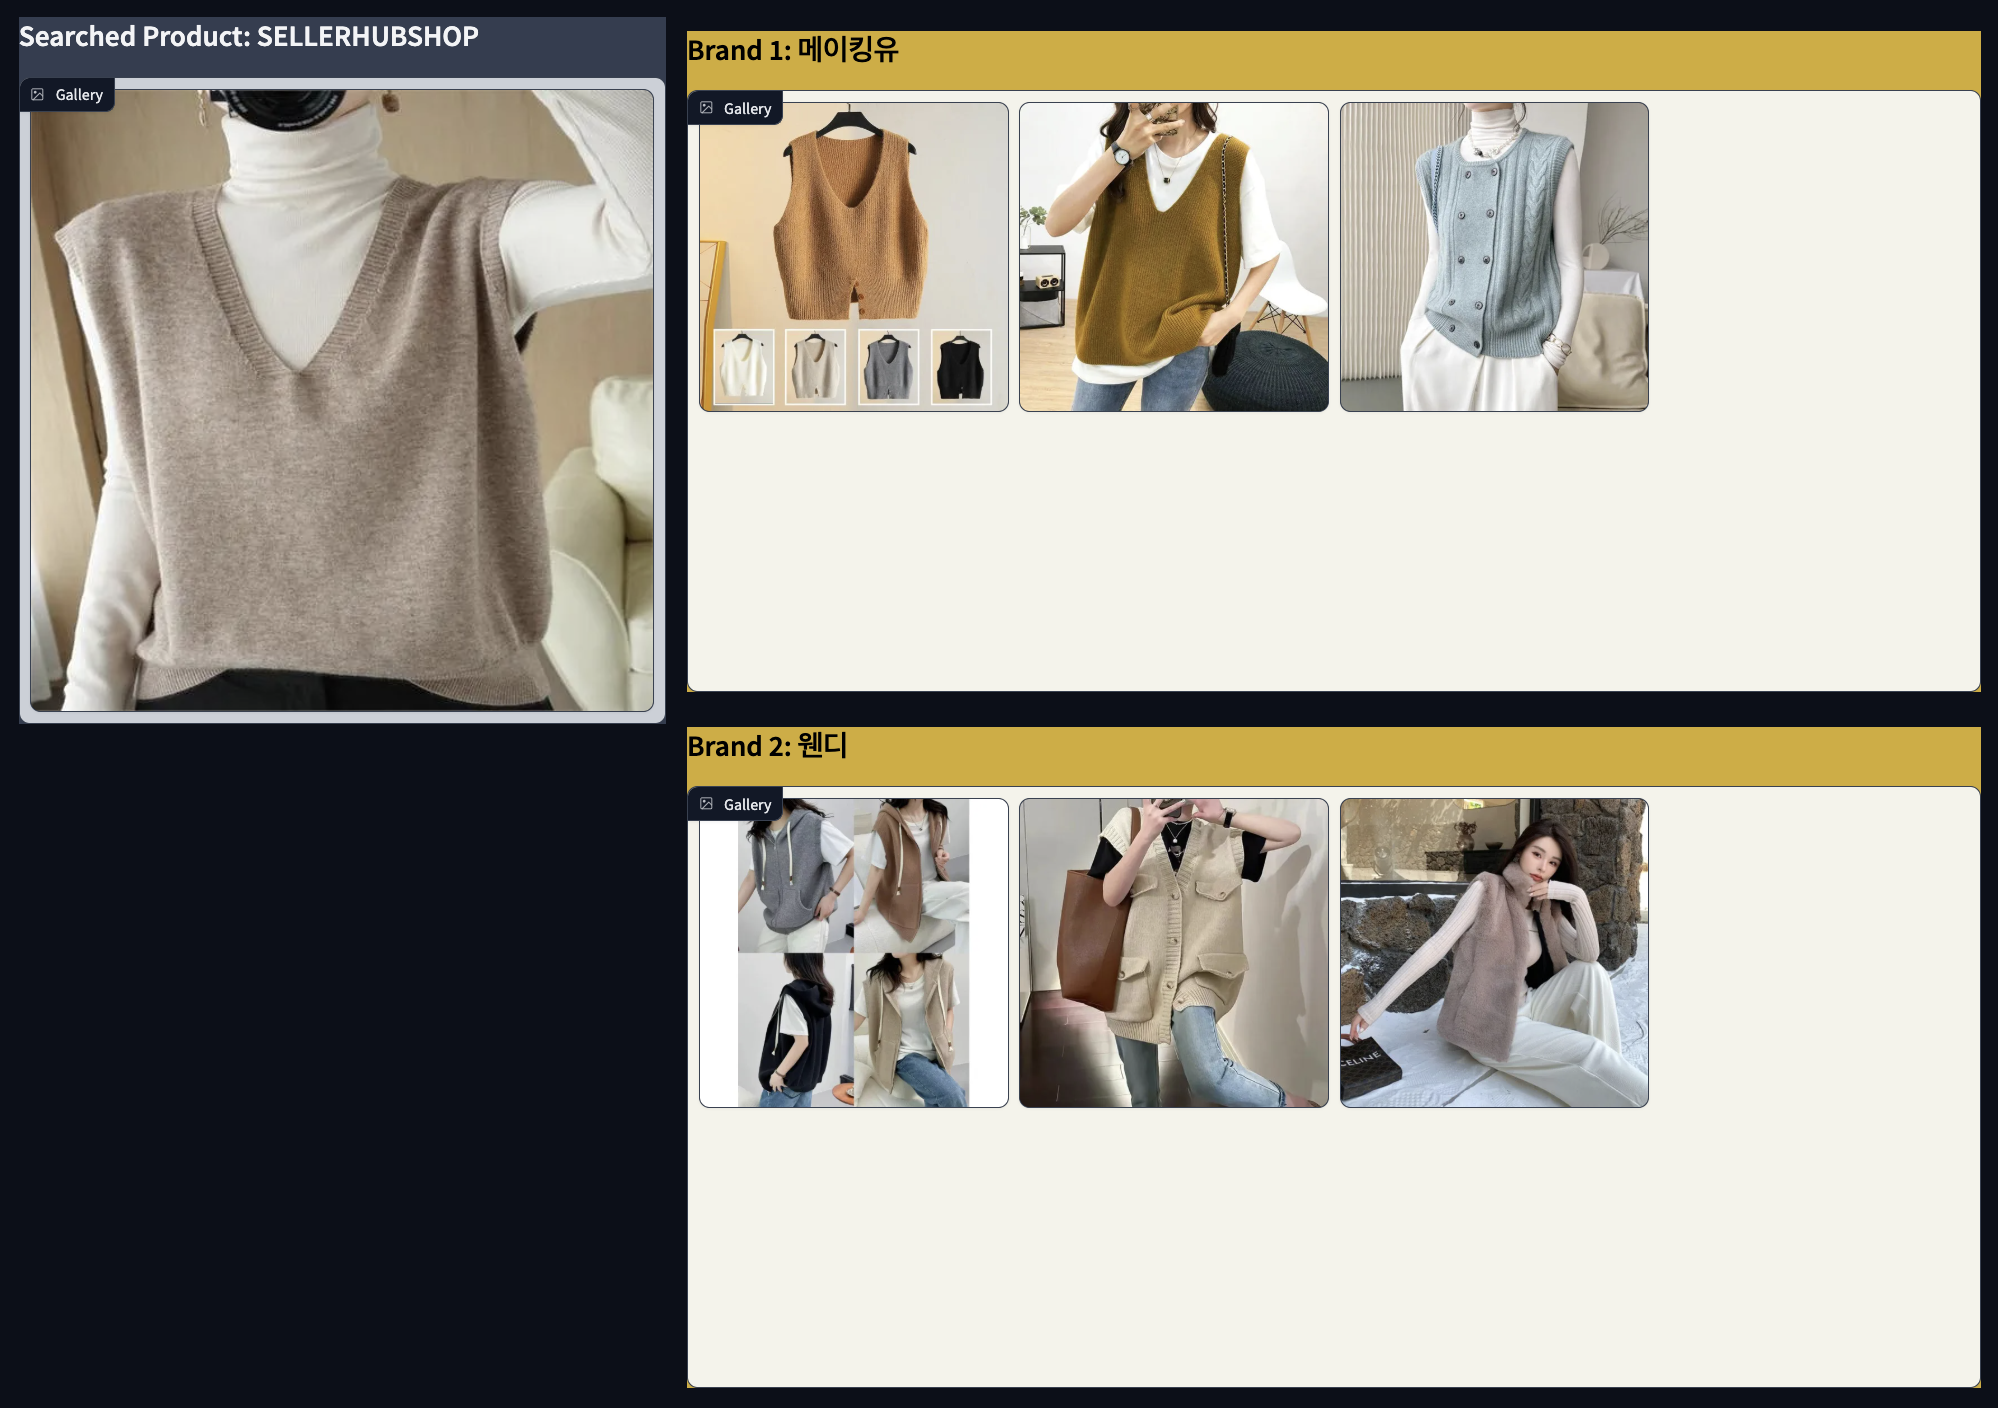Open the large beige V-neck vest image
Screen dimensions: 1998x1408
341,400
